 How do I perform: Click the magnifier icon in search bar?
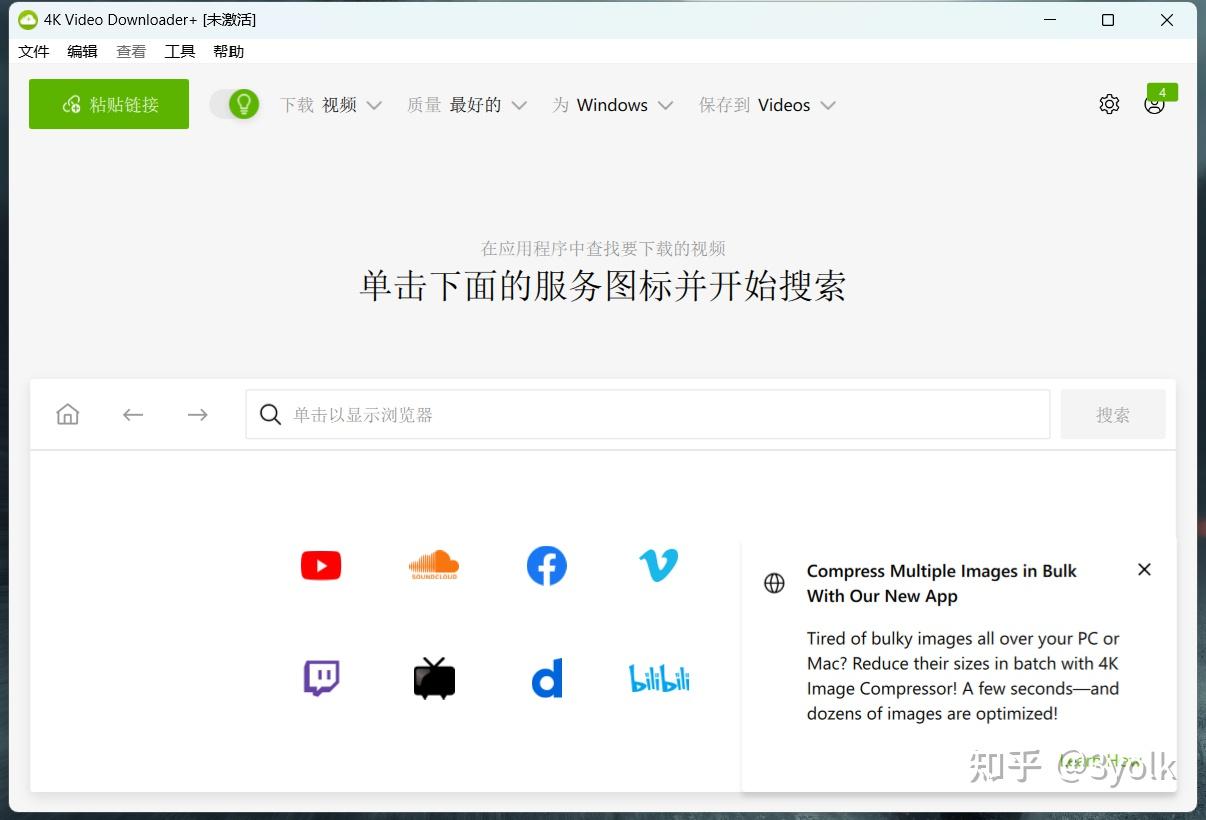click(x=270, y=415)
